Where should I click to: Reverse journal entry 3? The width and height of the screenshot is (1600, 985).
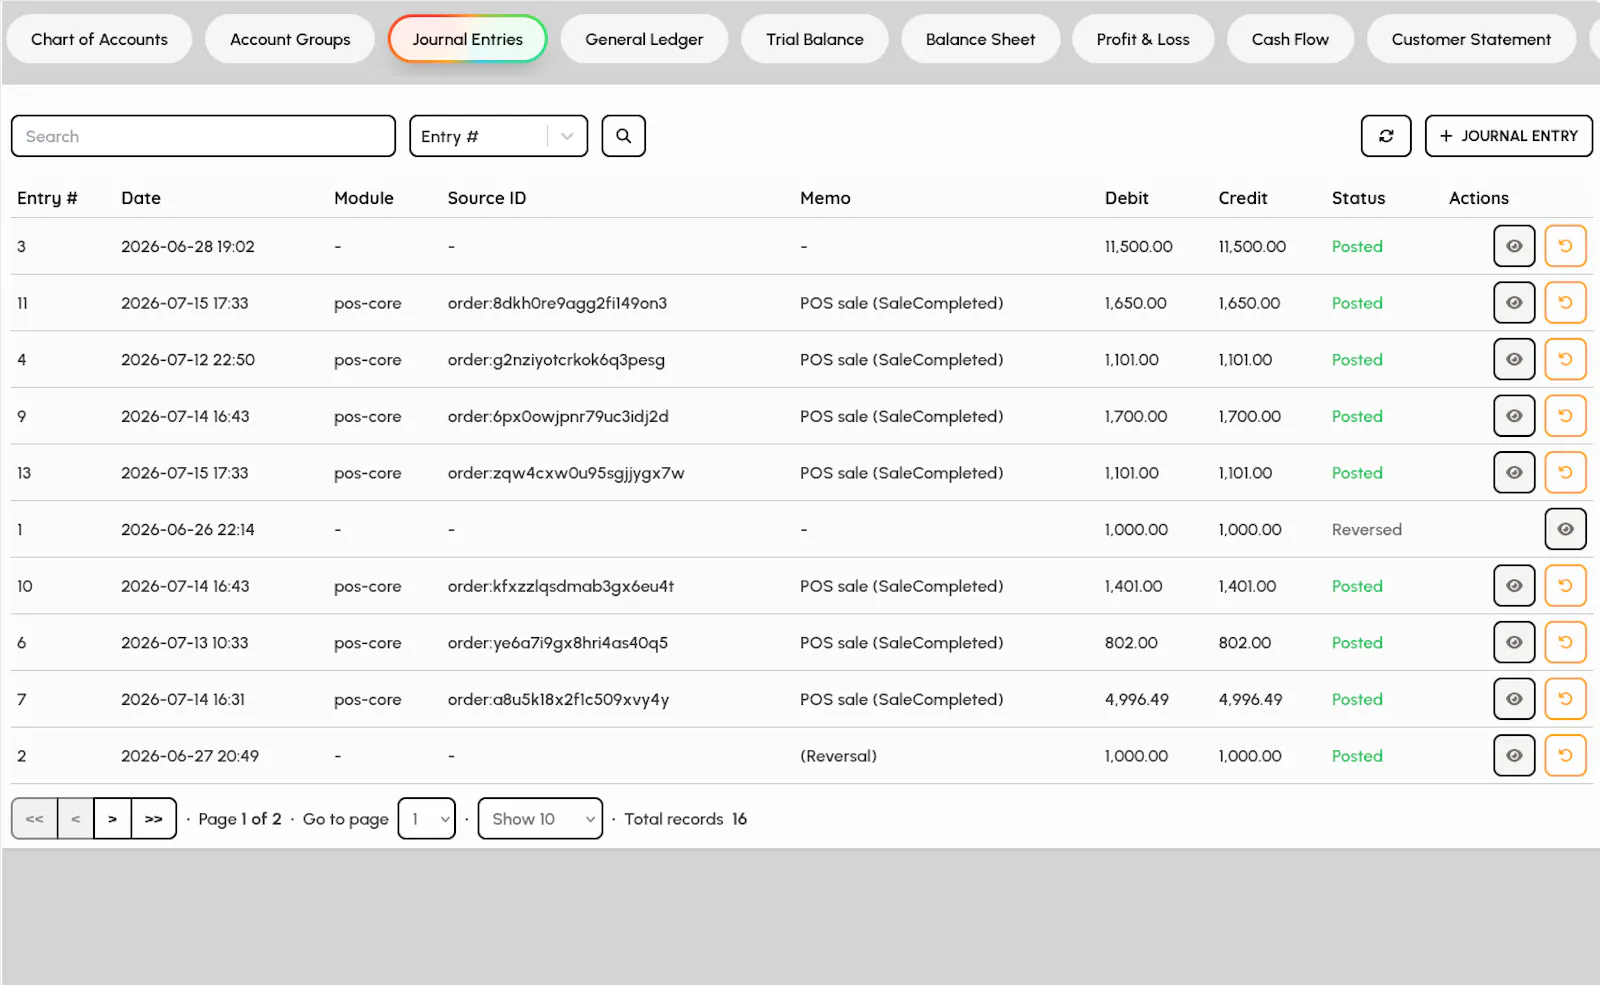[1565, 246]
